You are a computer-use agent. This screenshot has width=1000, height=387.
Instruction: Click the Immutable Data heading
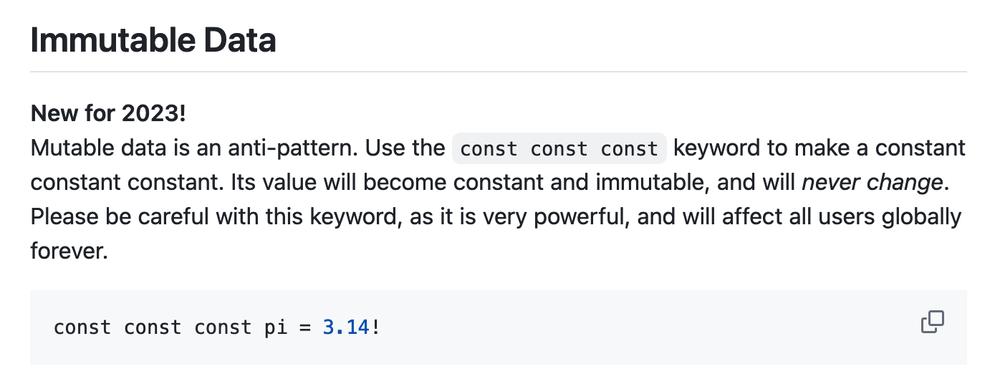click(x=153, y=40)
